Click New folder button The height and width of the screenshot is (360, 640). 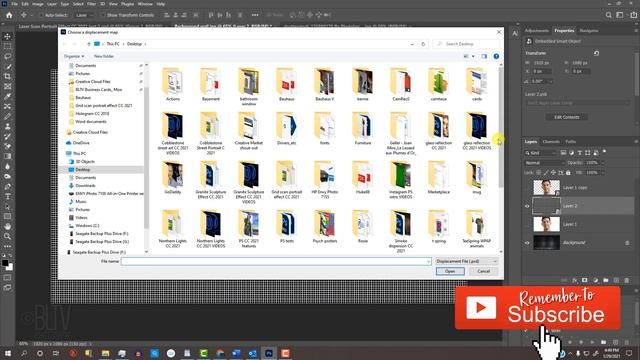(104, 56)
